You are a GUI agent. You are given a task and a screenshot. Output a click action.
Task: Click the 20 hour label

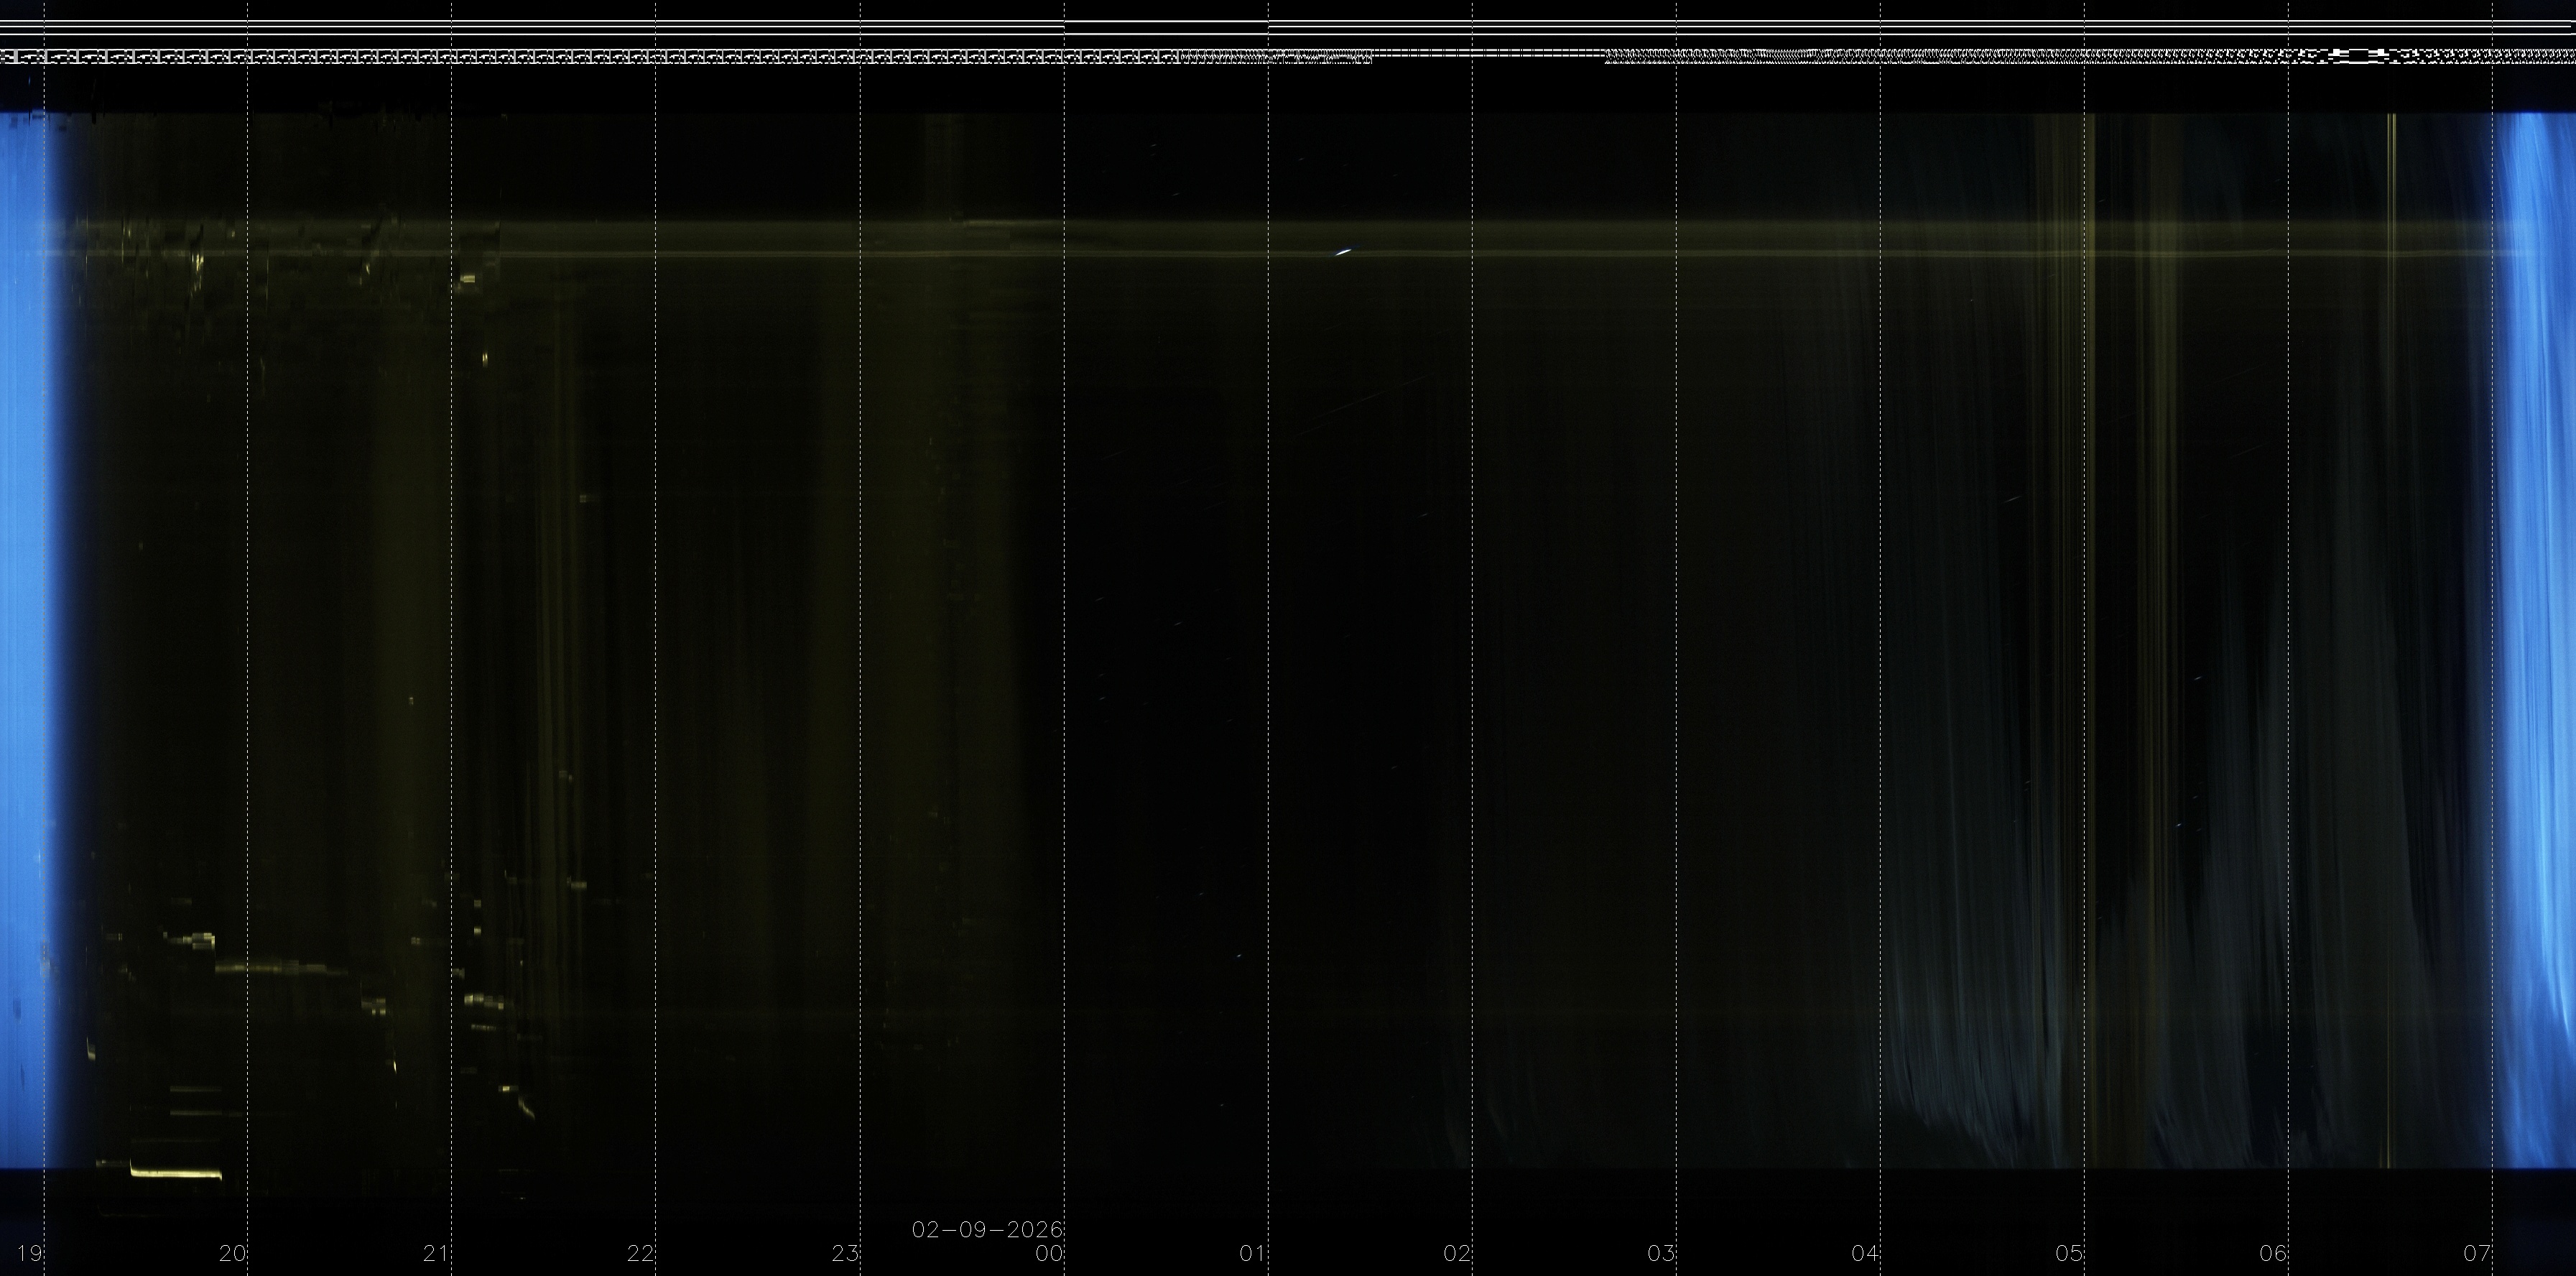pos(233,1254)
